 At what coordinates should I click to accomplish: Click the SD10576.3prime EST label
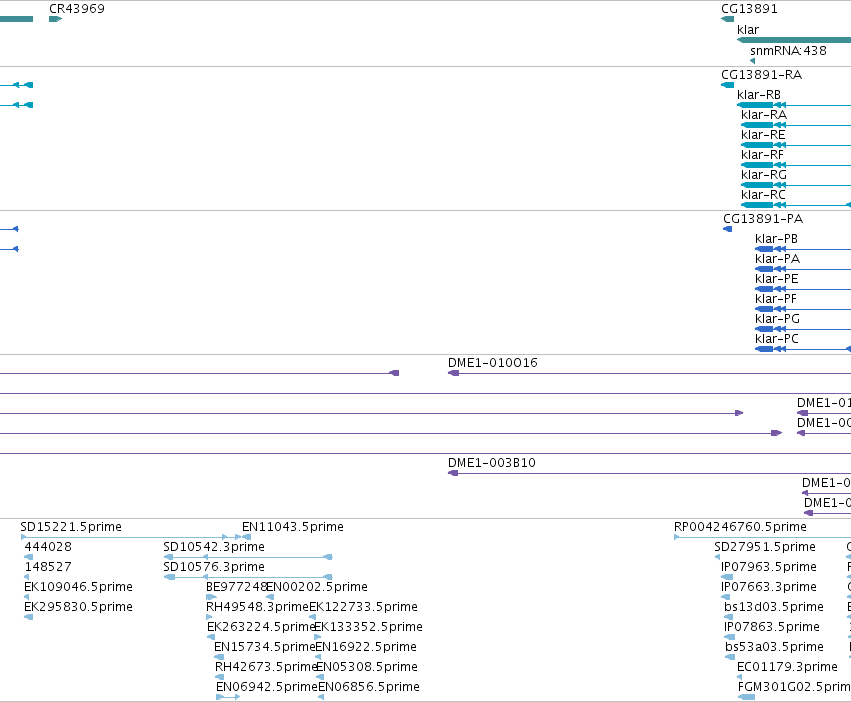tap(214, 567)
